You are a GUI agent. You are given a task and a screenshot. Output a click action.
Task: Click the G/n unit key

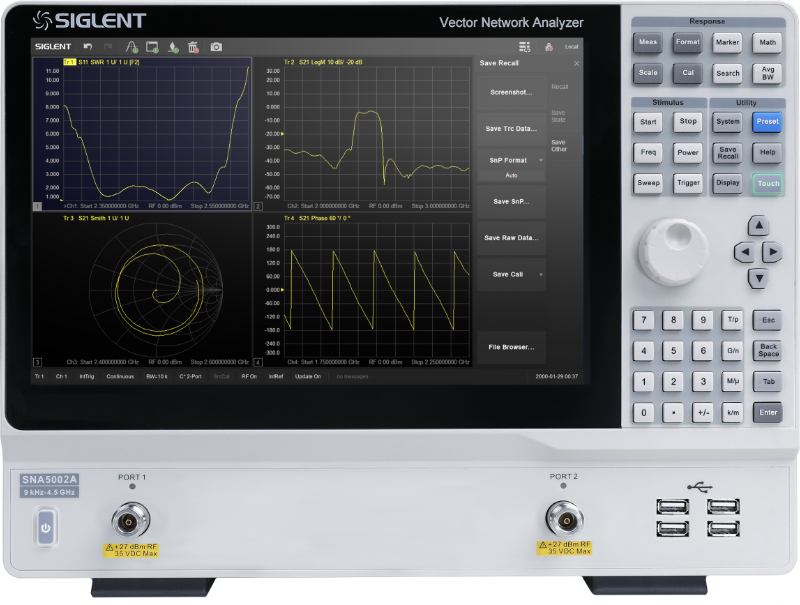point(733,351)
